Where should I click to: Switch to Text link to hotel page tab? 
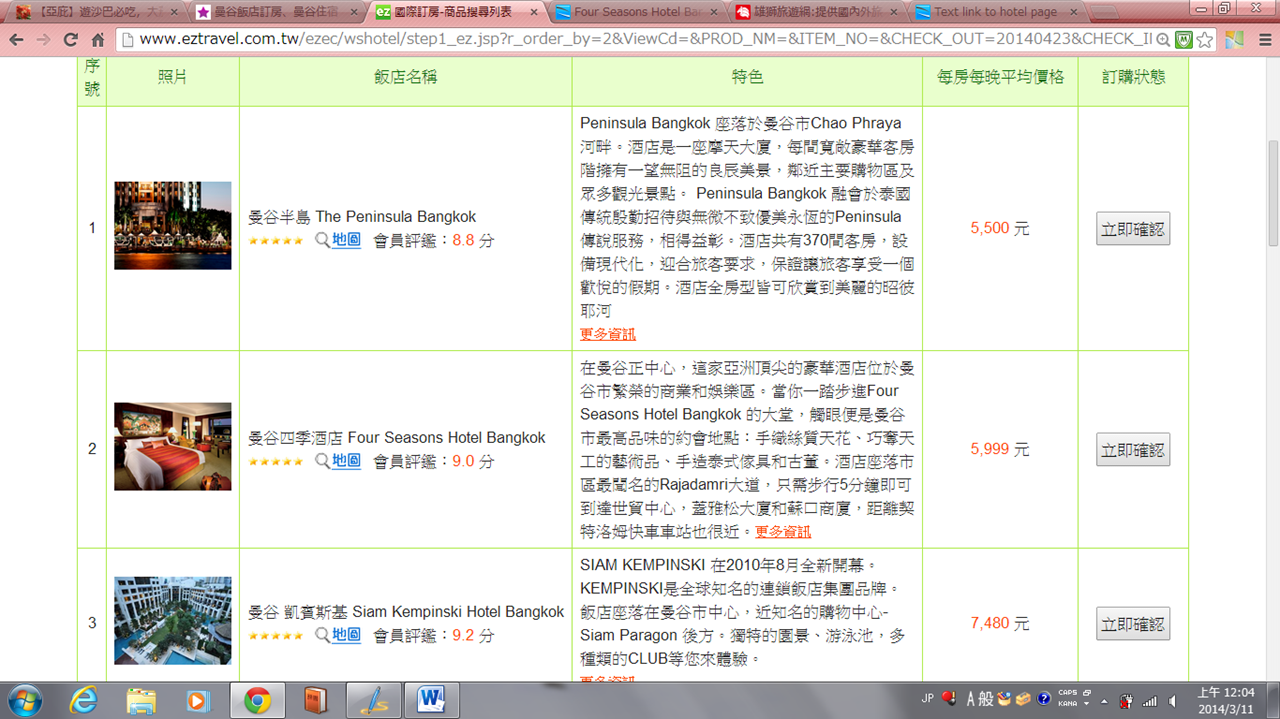pyautogui.click(x=995, y=13)
